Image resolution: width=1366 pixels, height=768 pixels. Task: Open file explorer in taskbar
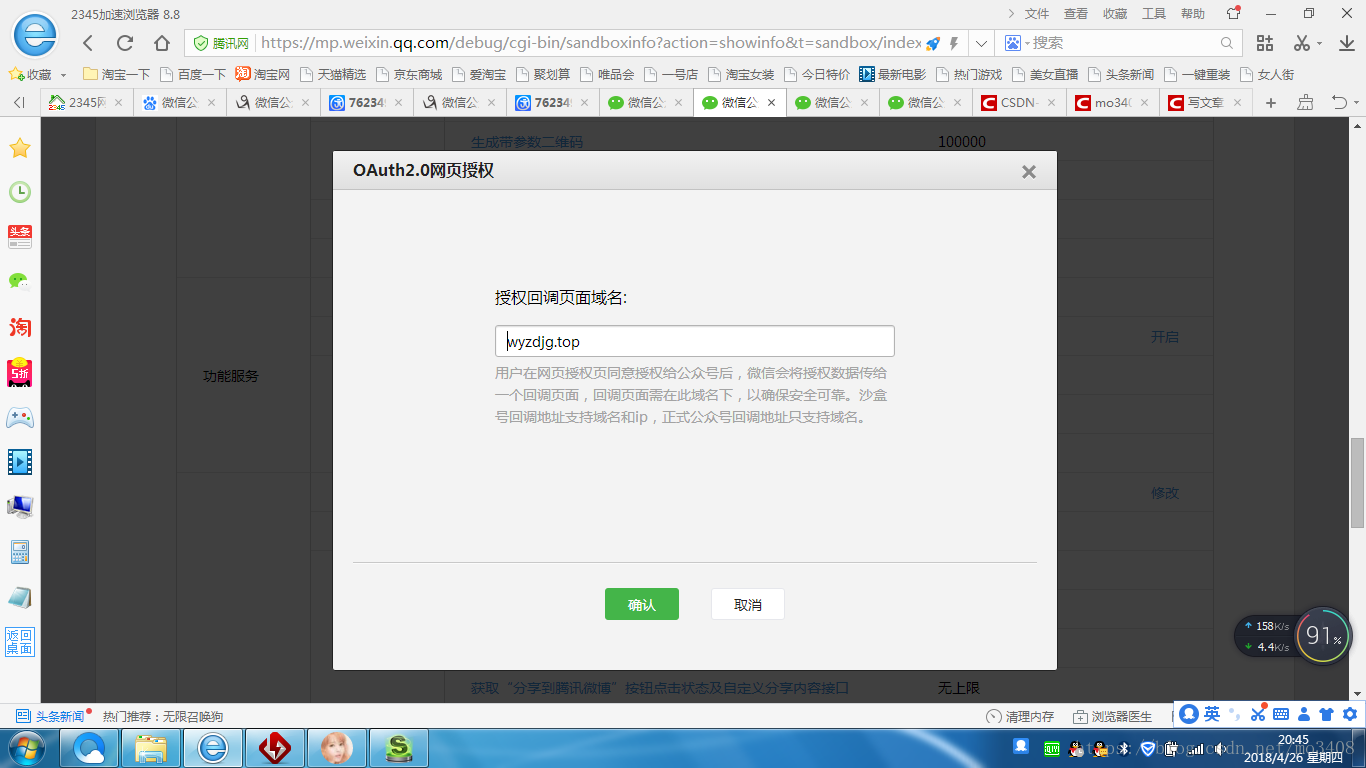[x=152, y=747]
